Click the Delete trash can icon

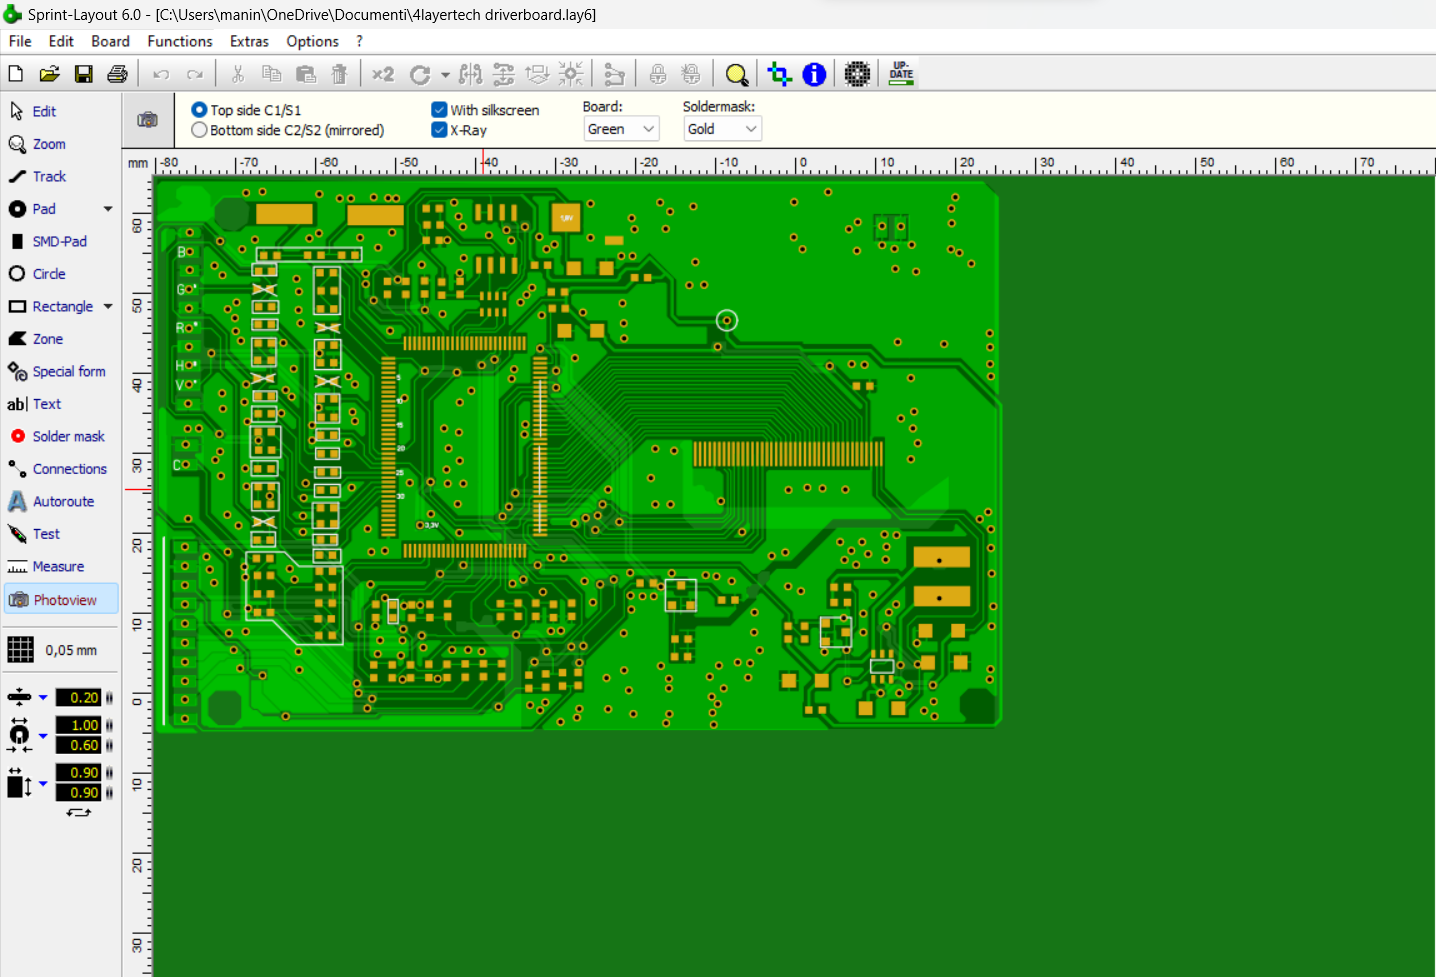tap(339, 74)
